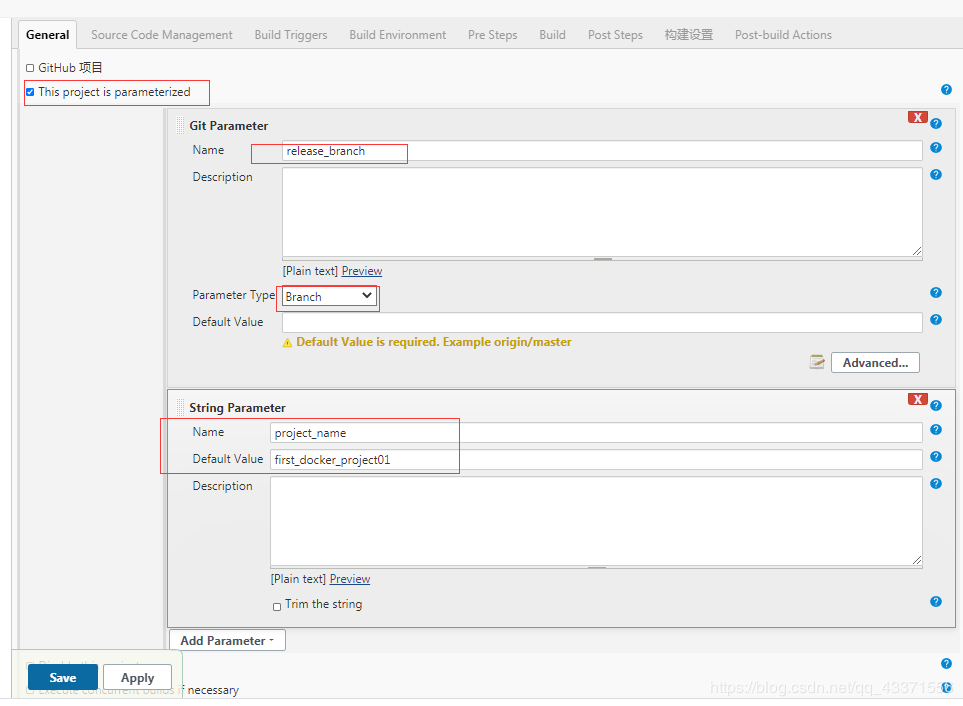
Task: Toggle the GitHub 项目 checkbox
Action: [30, 68]
